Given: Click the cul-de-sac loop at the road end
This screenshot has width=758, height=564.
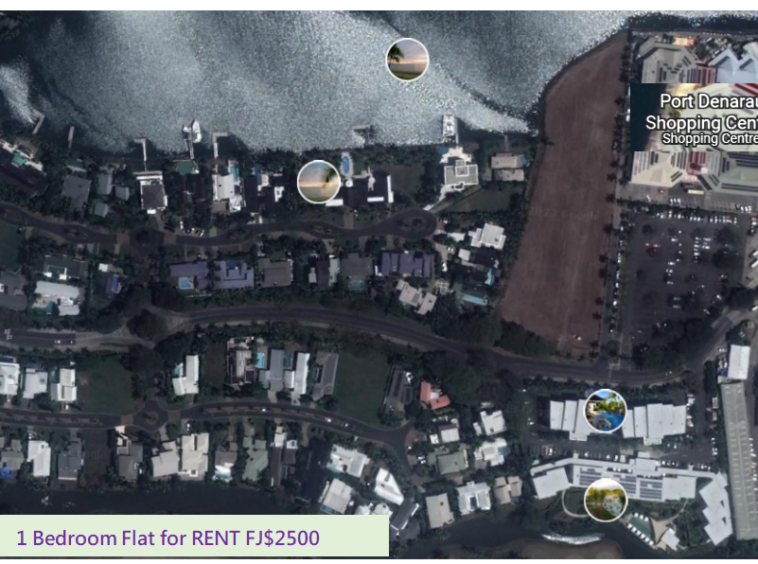Looking at the screenshot, I should click(x=415, y=223).
